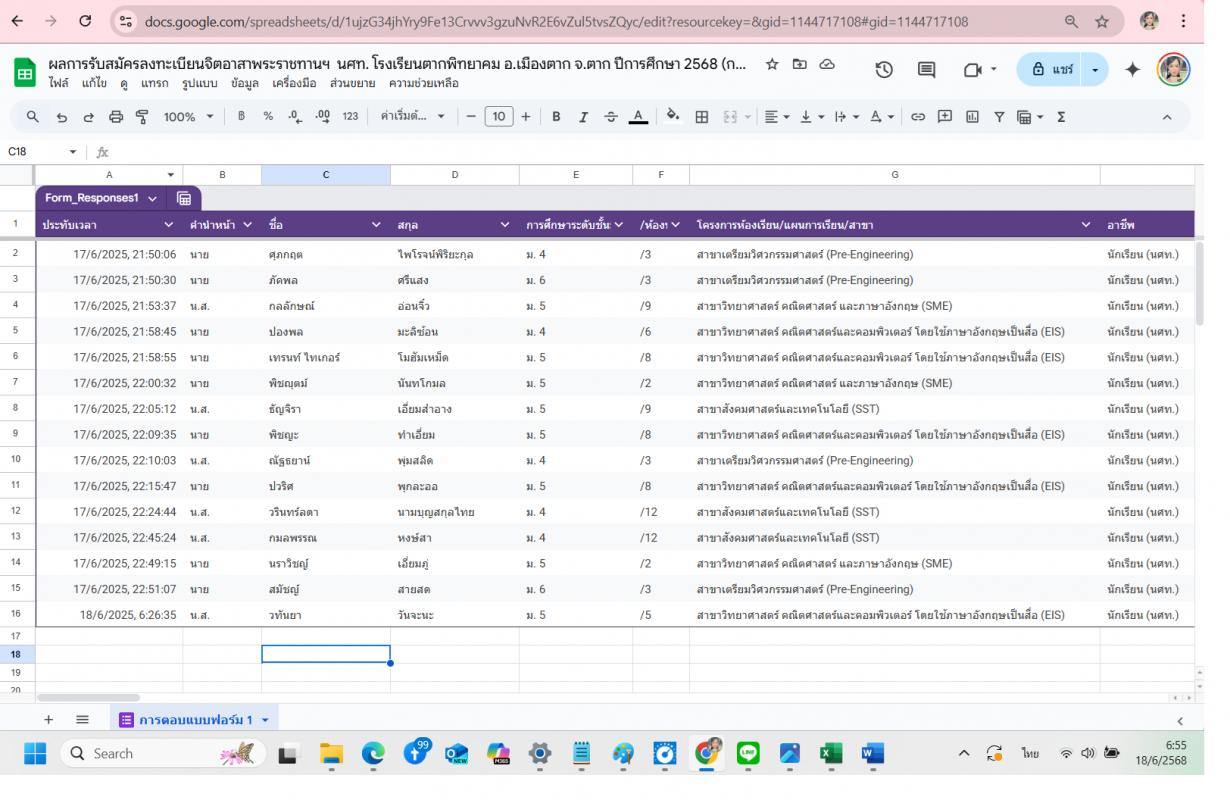The image size is (1230, 800).
Task: Open the แทรก menu
Action: coord(155,83)
